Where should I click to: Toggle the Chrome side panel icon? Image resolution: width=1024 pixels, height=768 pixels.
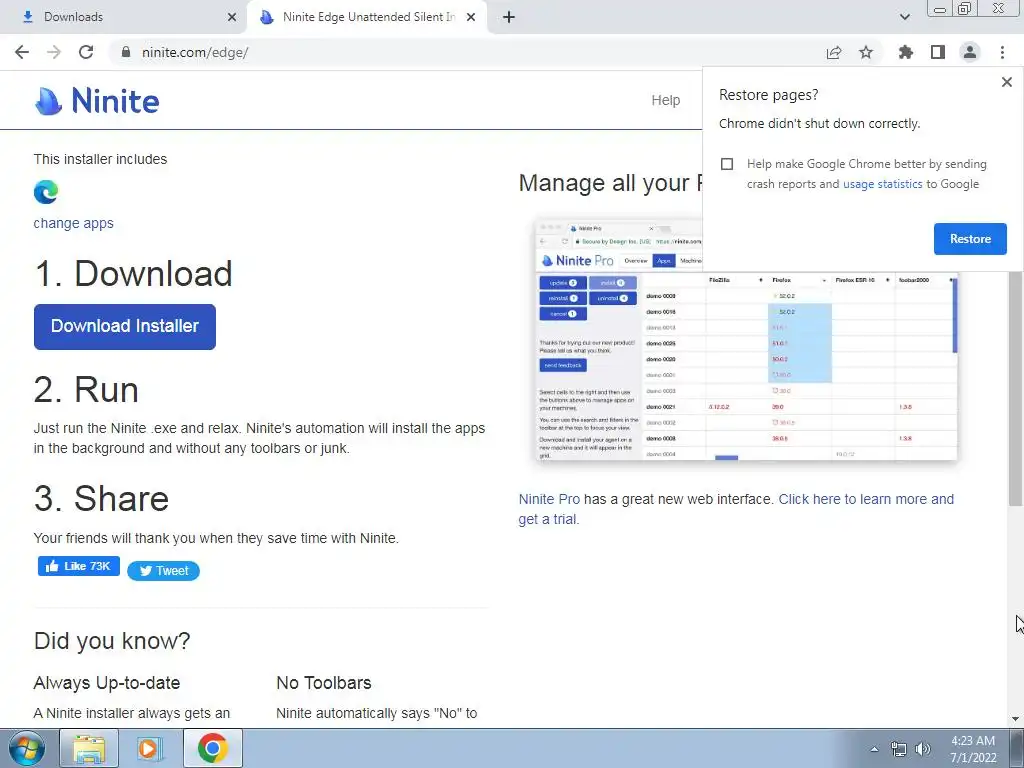pyautogui.click(x=938, y=52)
